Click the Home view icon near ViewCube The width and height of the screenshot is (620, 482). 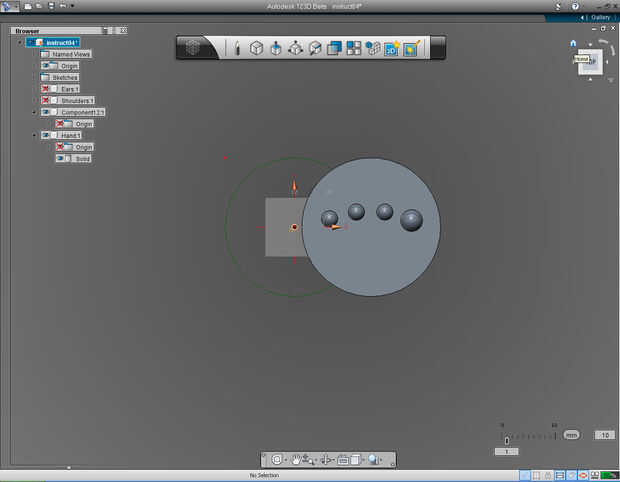pyautogui.click(x=573, y=43)
